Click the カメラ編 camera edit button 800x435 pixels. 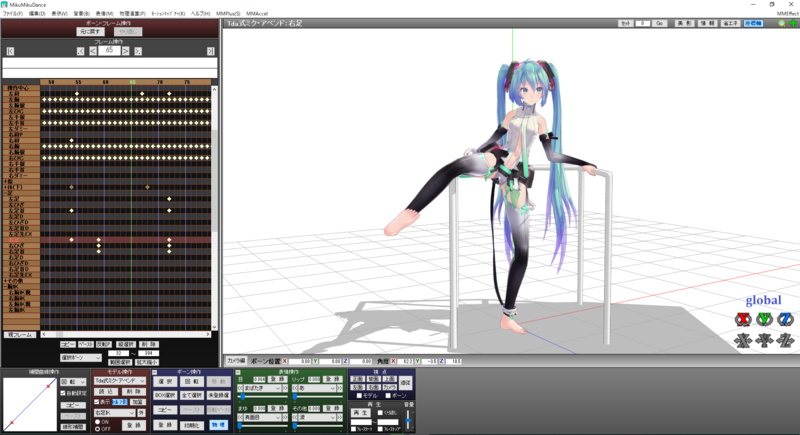pyautogui.click(x=236, y=361)
